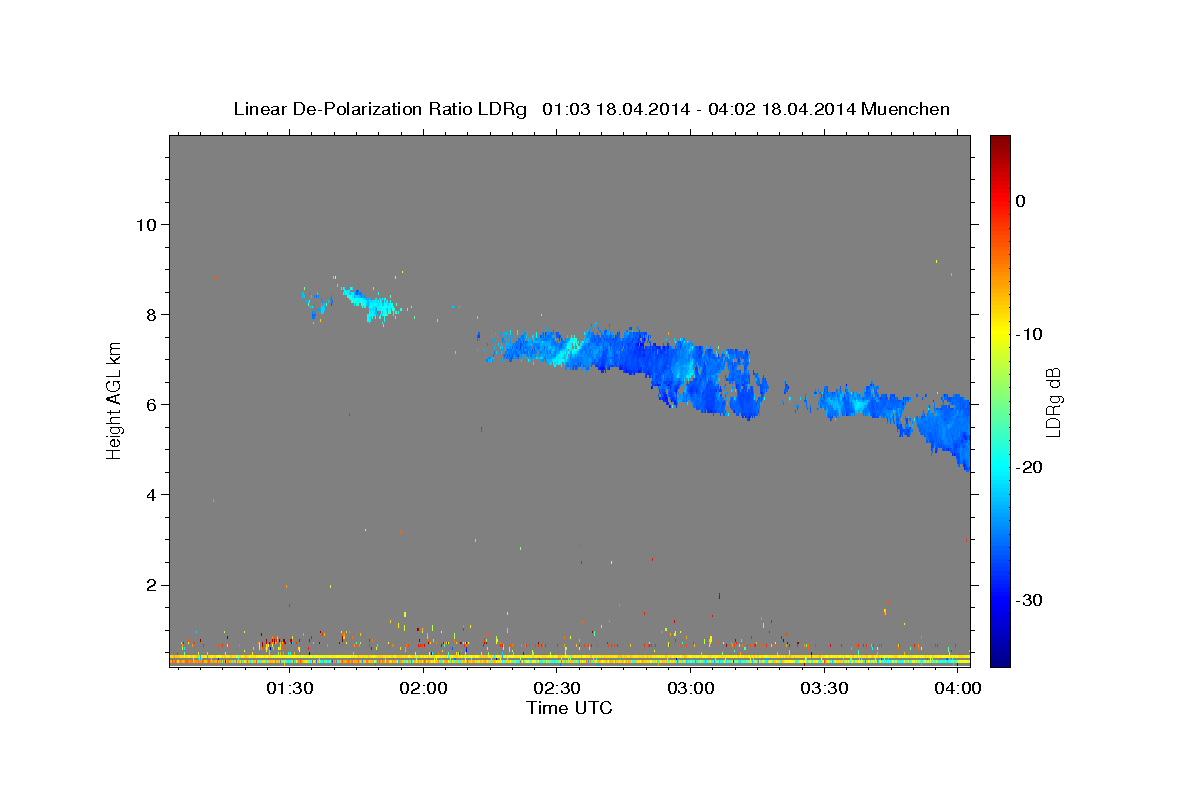Click the 'LDRg dB' colorbar label
The width and height of the screenshot is (1200, 800).
[1052, 402]
